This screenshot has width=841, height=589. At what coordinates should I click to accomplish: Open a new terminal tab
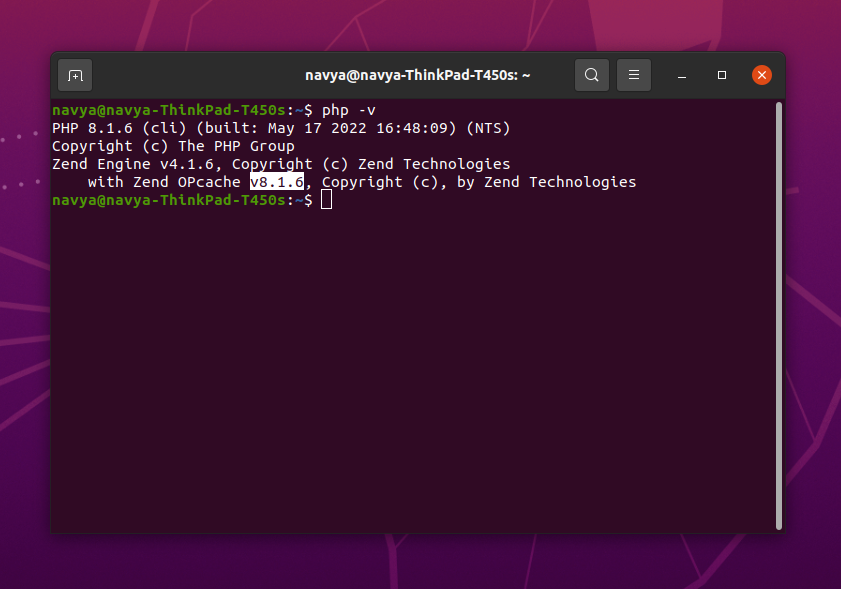click(x=75, y=75)
